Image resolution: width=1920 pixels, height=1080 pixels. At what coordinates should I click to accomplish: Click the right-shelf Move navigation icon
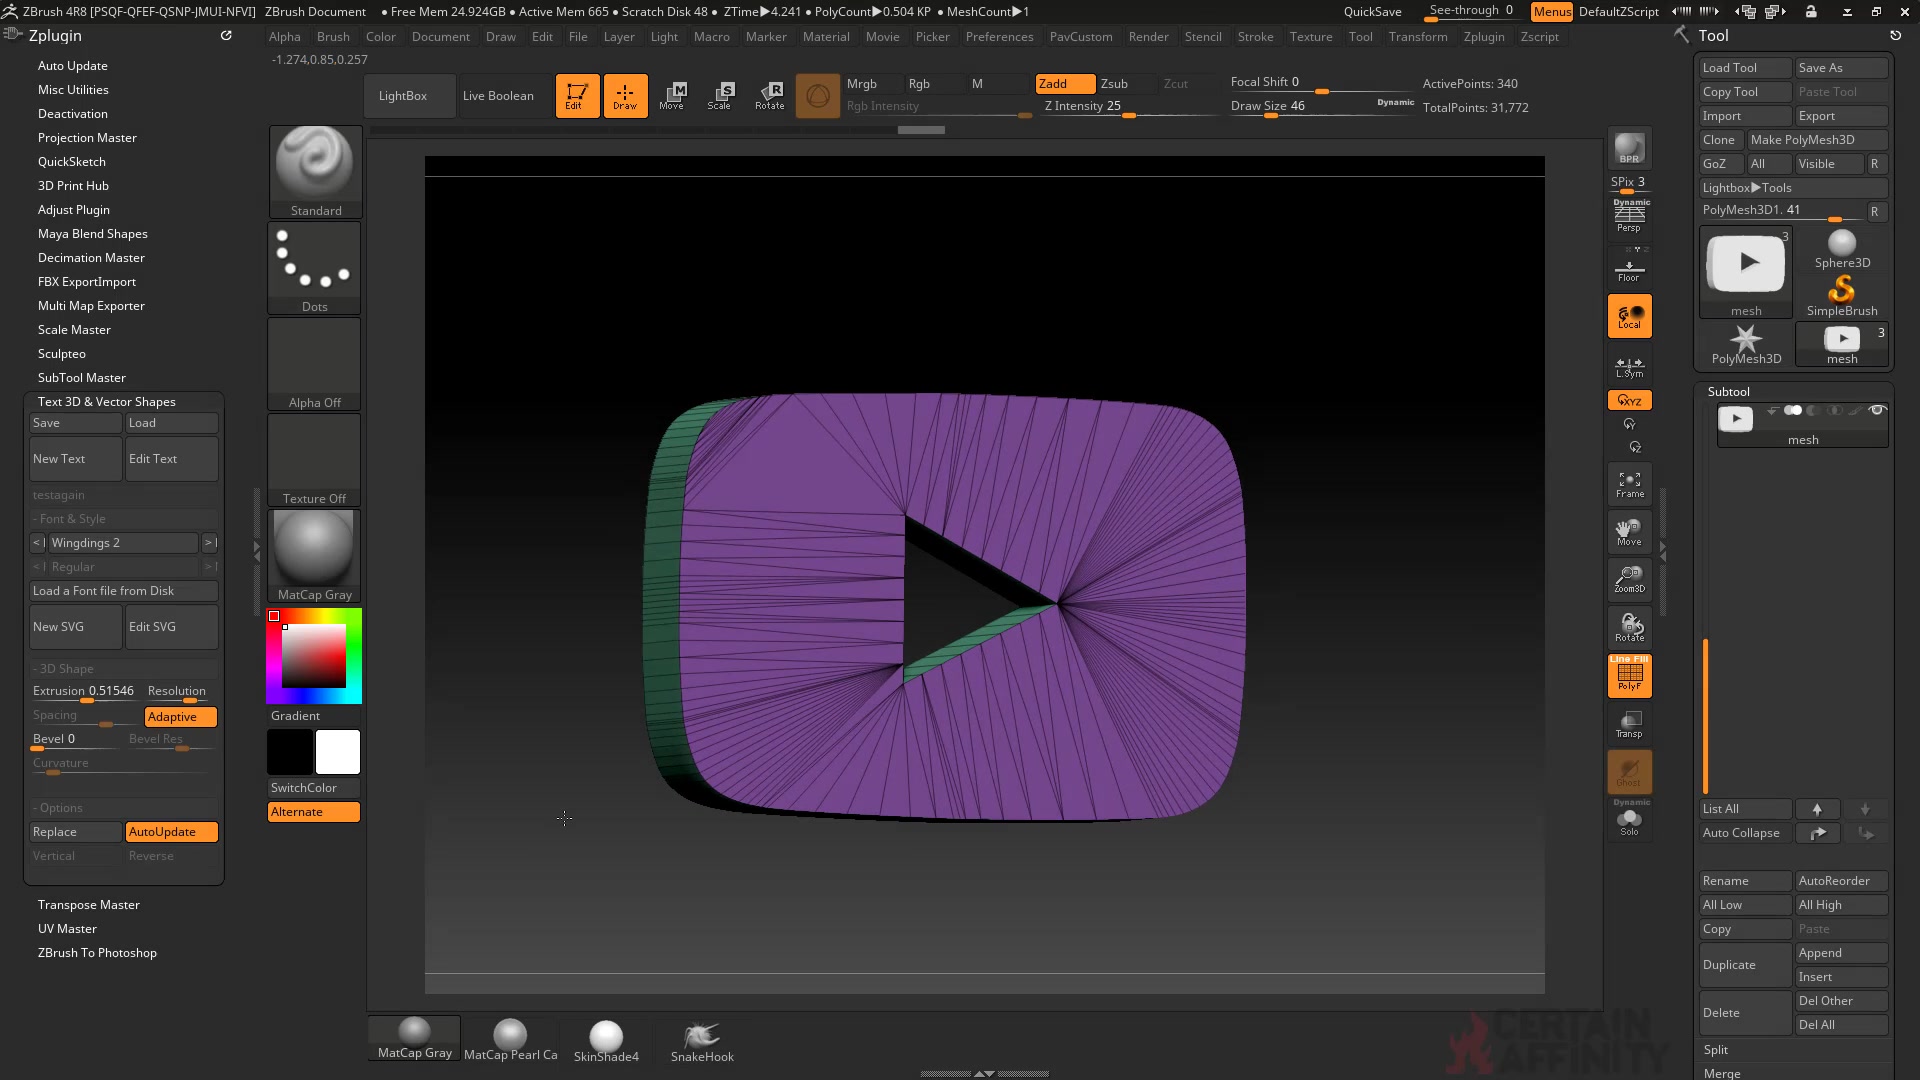coord(1629,532)
